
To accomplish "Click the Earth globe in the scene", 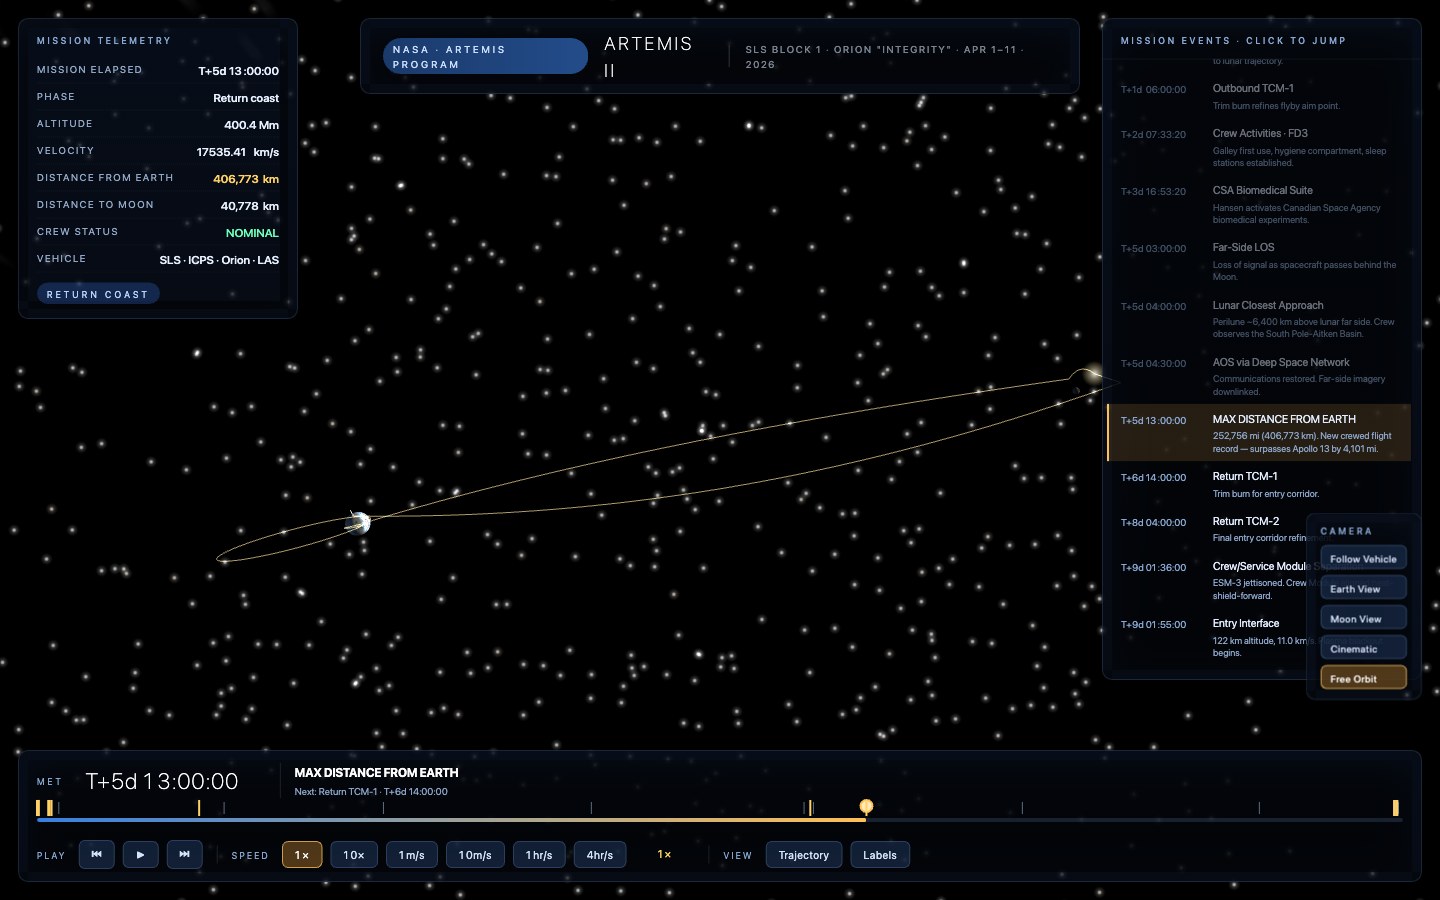I will click(x=359, y=522).
